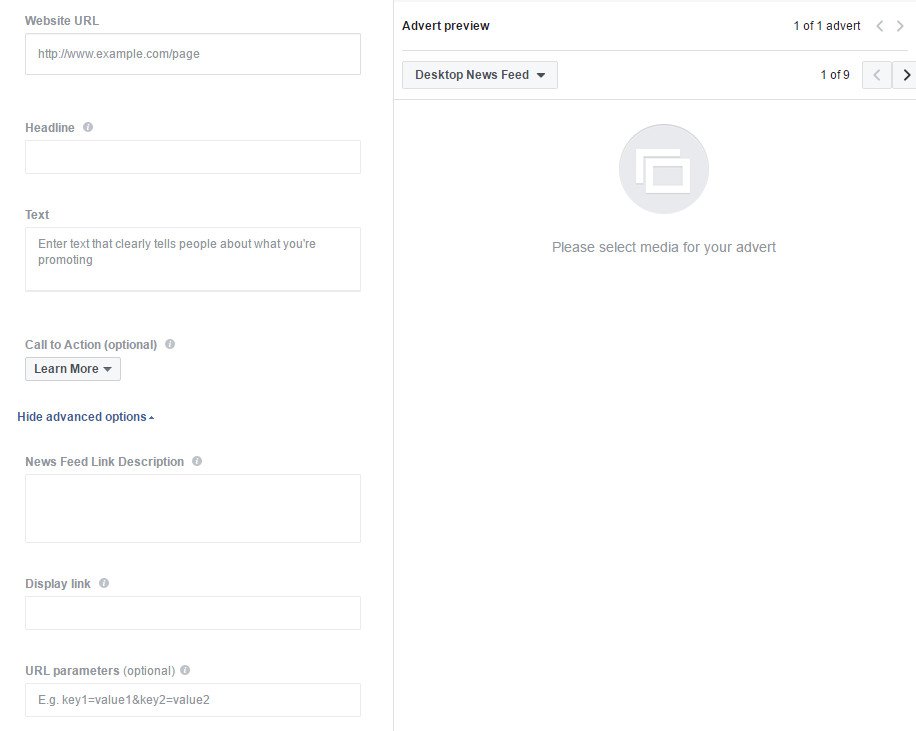Screen dimensions: 916x731
Task: Click the Text description textarea
Action: 193,259
